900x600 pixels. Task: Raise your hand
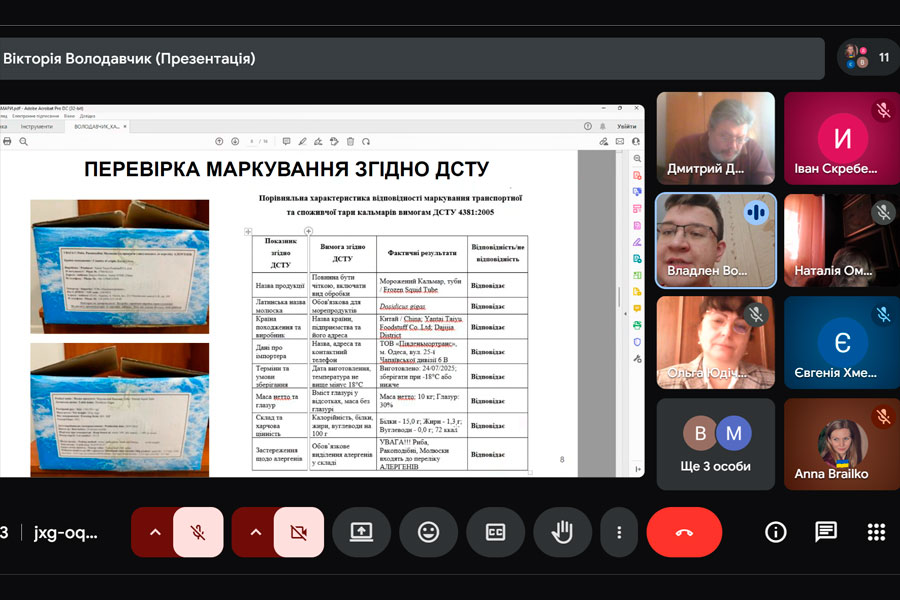(x=562, y=532)
